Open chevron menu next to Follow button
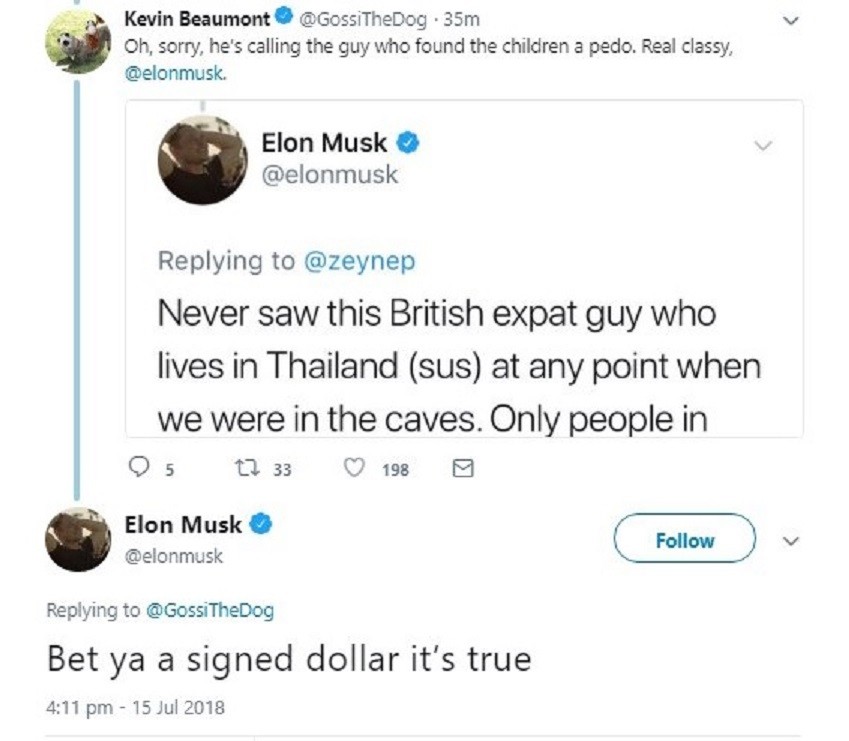 (x=792, y=541)
